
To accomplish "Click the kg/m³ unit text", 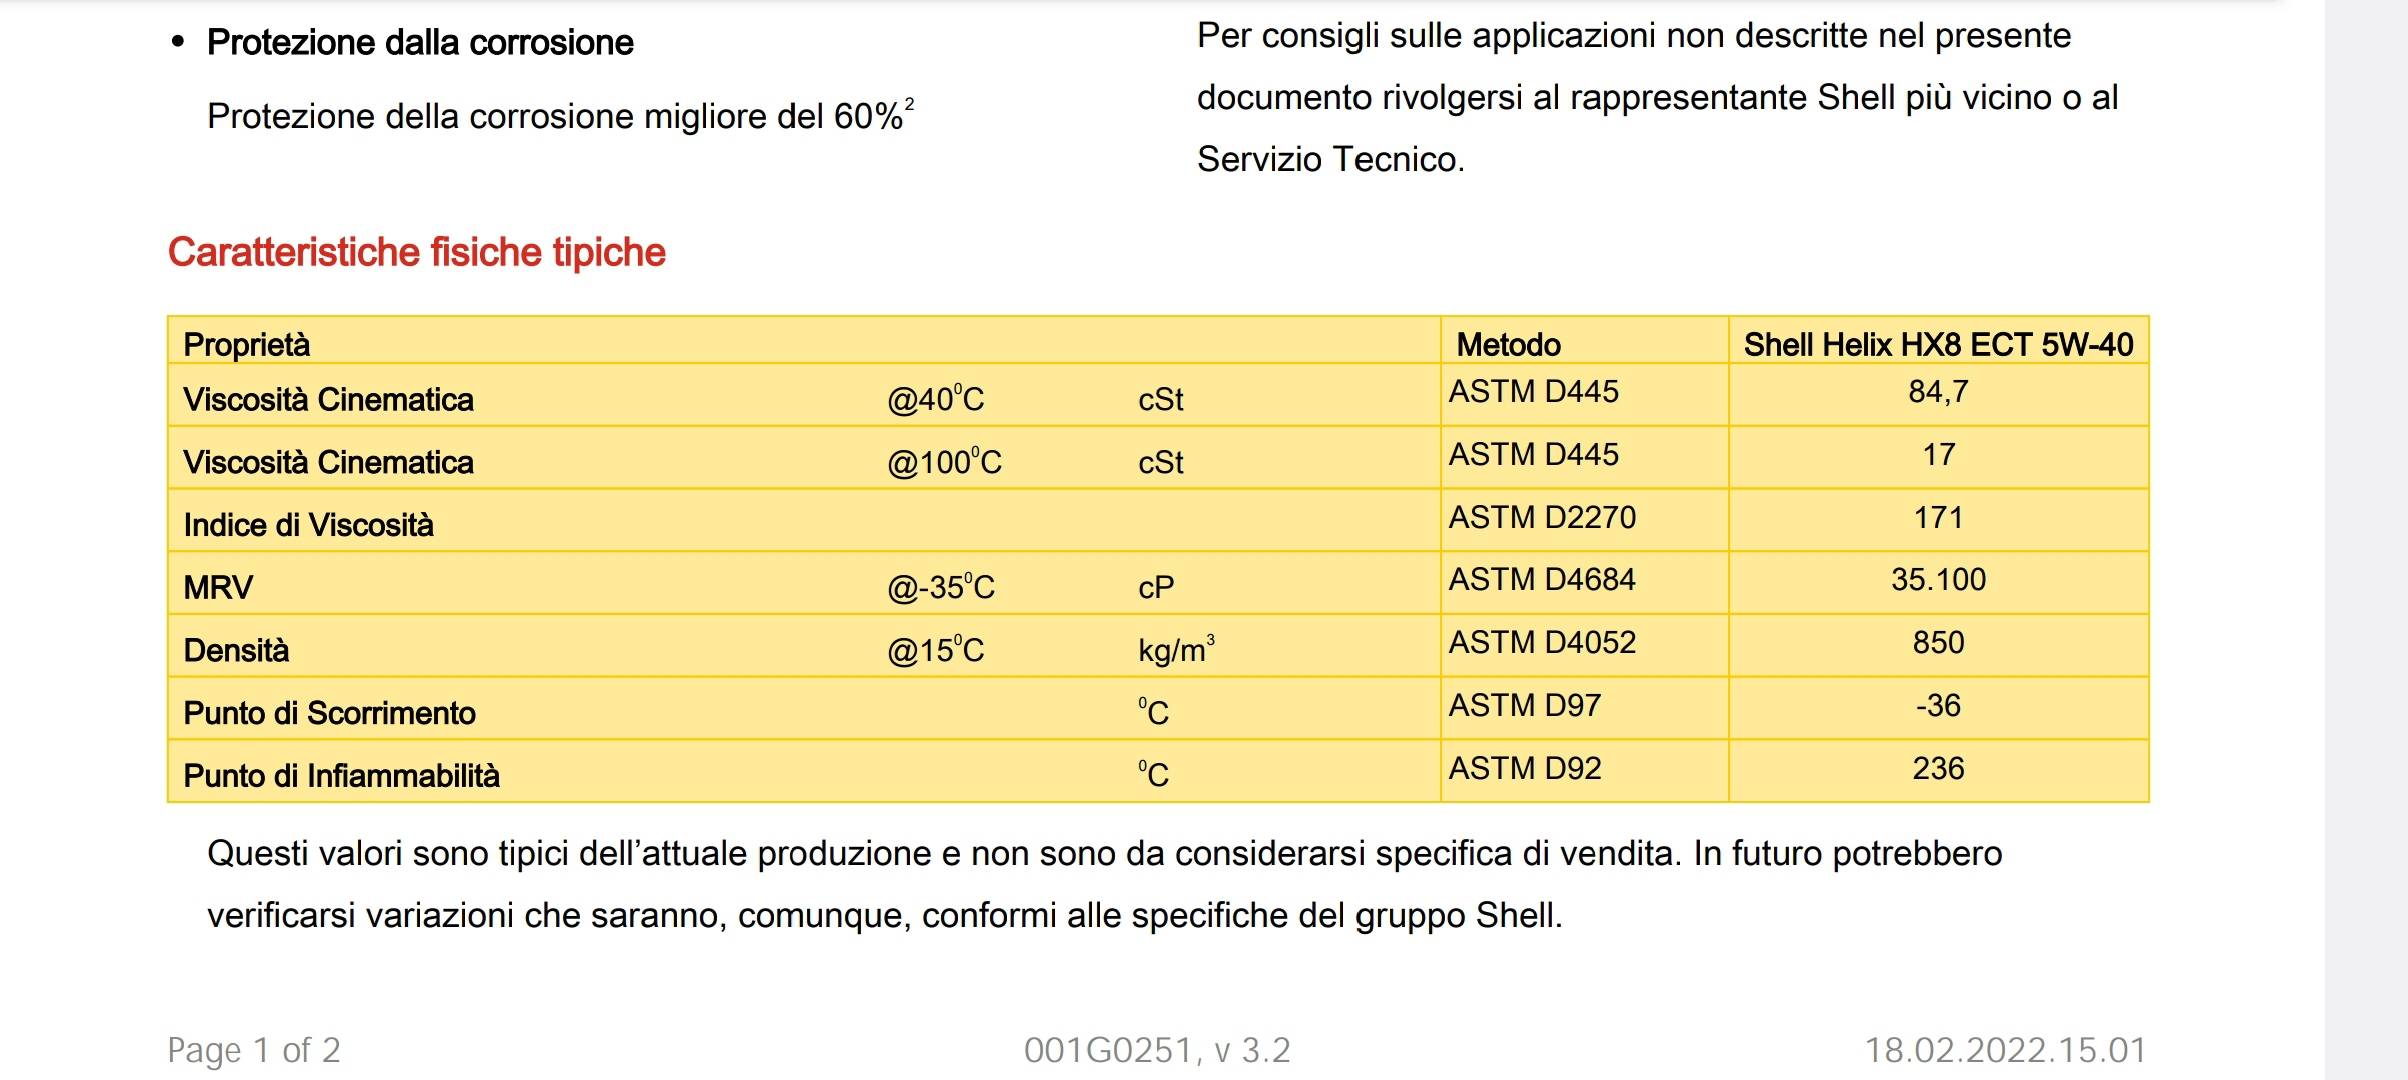I will coord(1176,650).
